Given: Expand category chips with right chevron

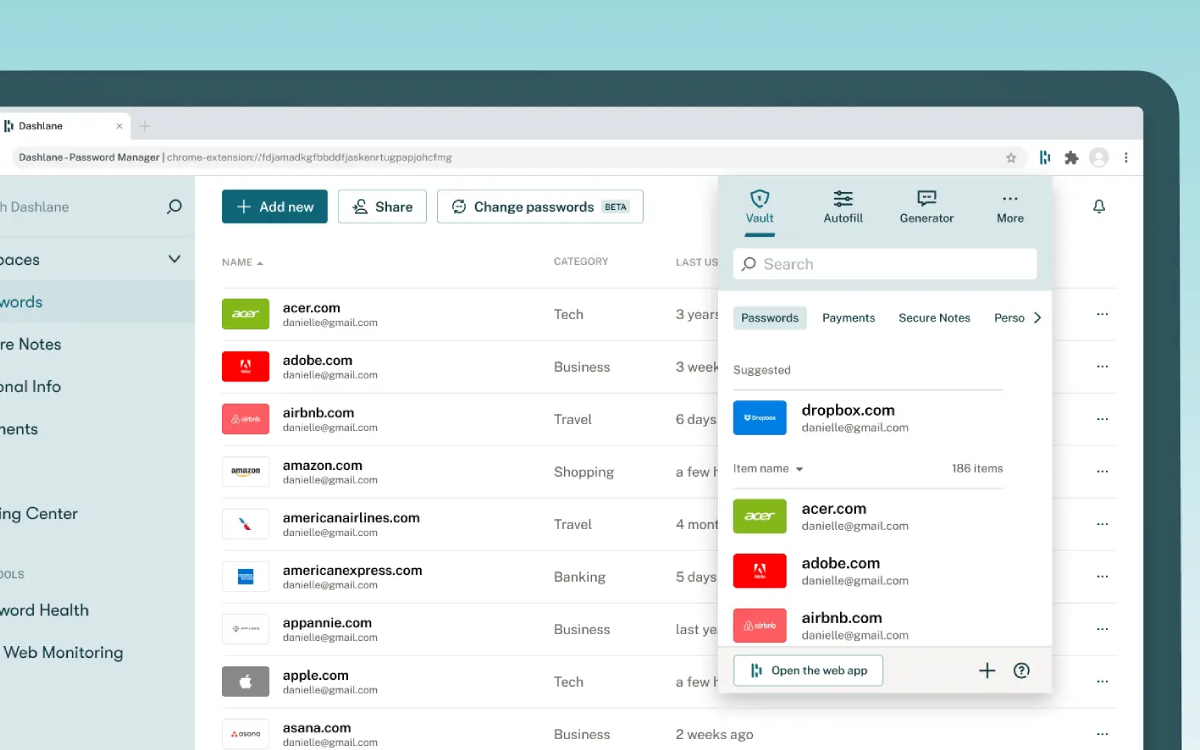Looking at the screenshot, I should [x=1037, y=318].
